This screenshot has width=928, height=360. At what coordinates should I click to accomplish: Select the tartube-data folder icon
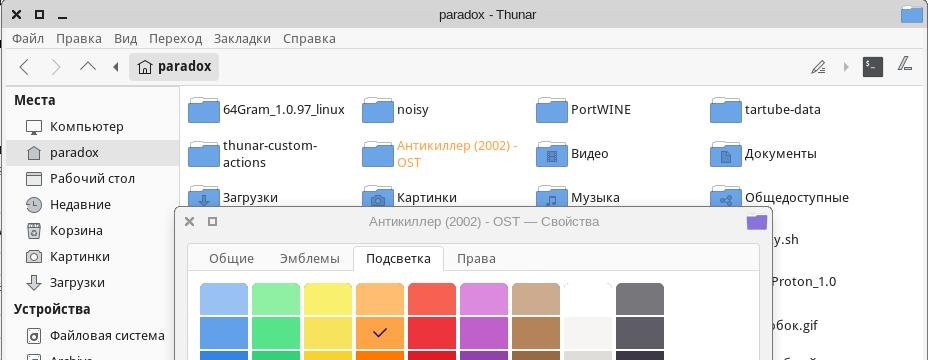(x=726, y=110)
